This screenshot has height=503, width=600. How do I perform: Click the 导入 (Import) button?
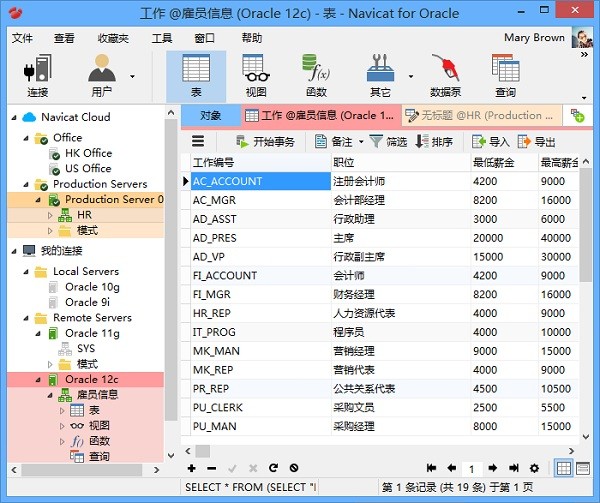pos(491,142)
